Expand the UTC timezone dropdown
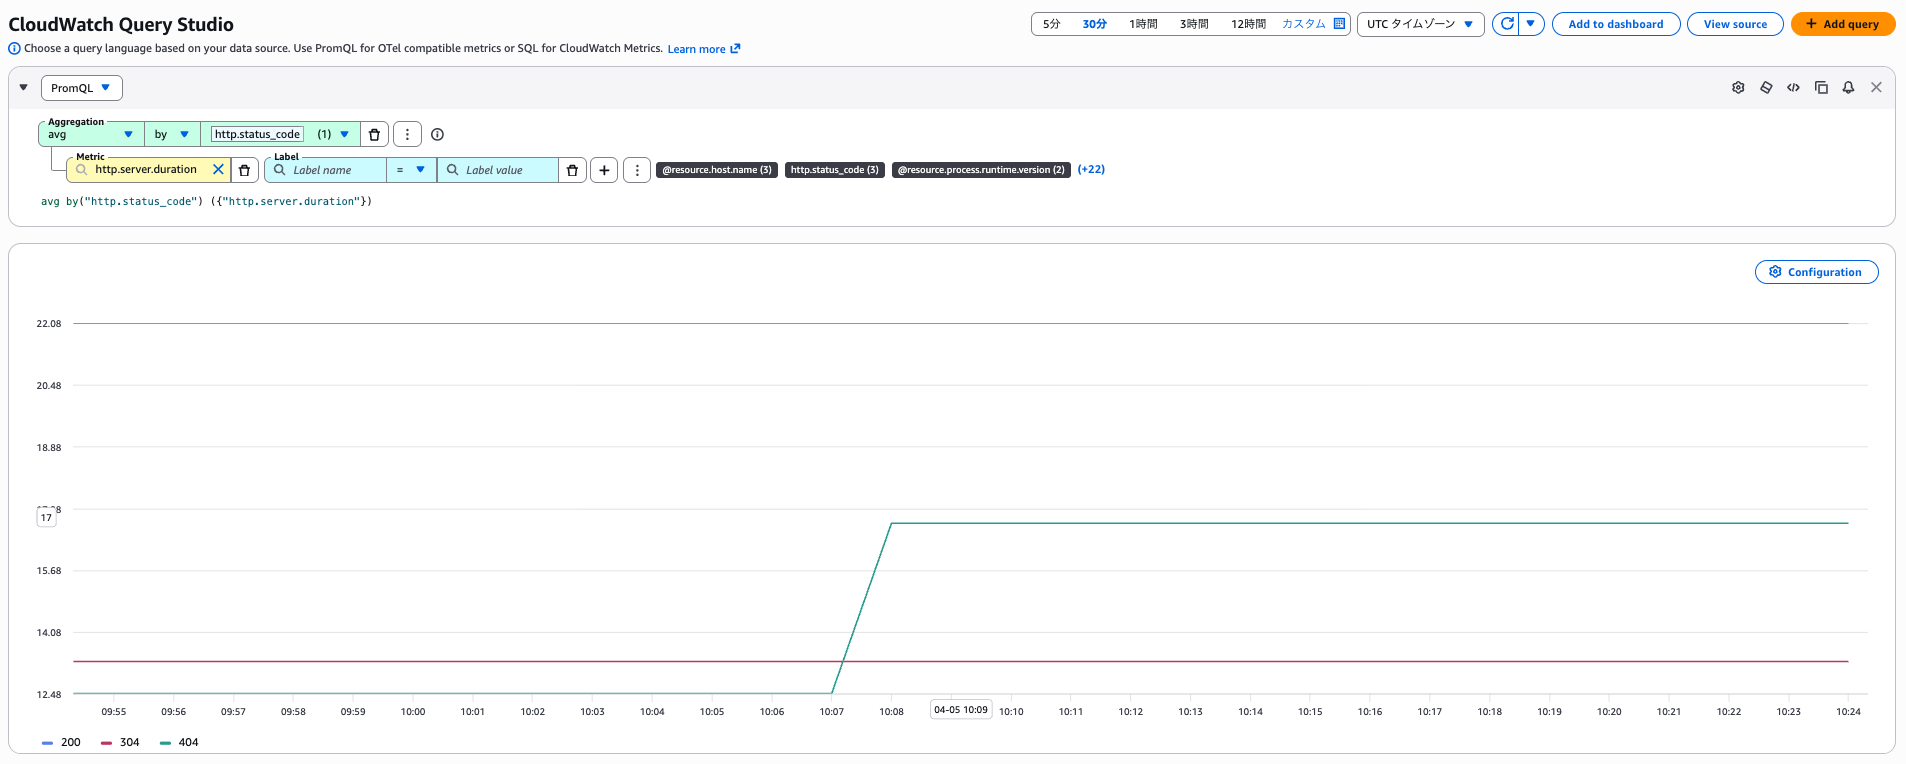This screenshot has height=764, width=1906. (1420, 24)
